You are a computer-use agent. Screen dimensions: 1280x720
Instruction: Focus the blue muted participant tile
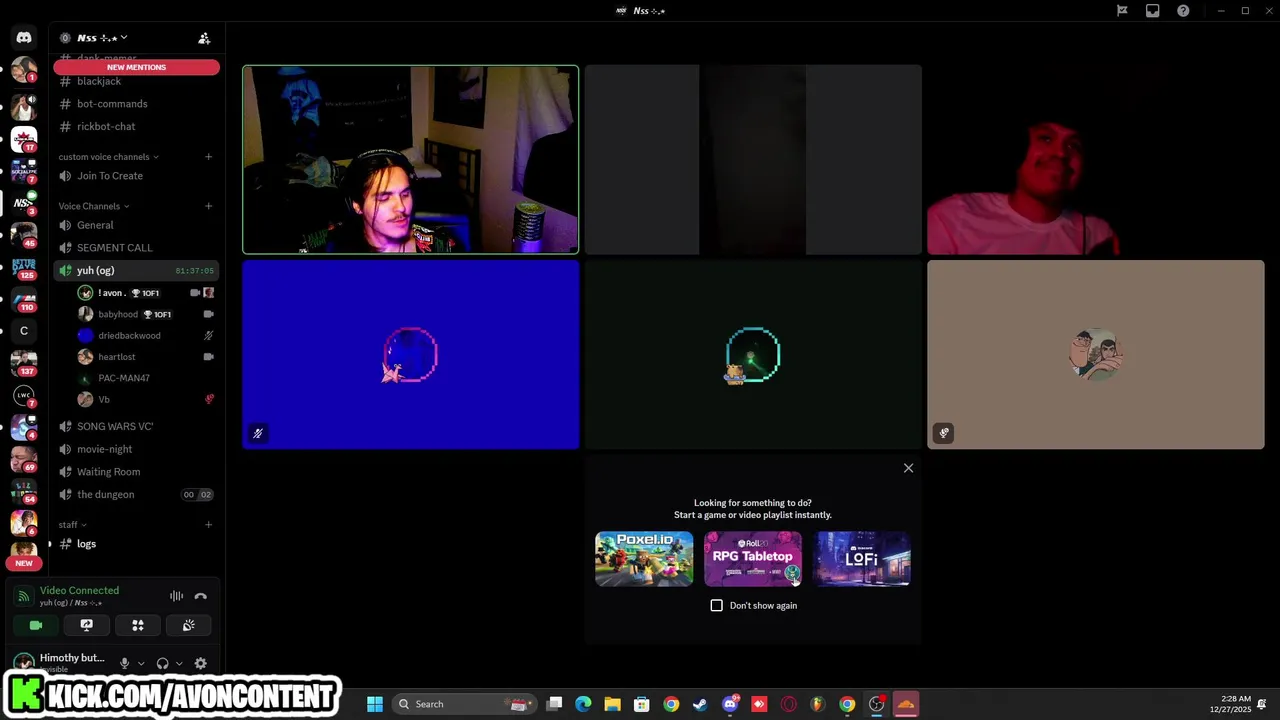click(410, 355)
